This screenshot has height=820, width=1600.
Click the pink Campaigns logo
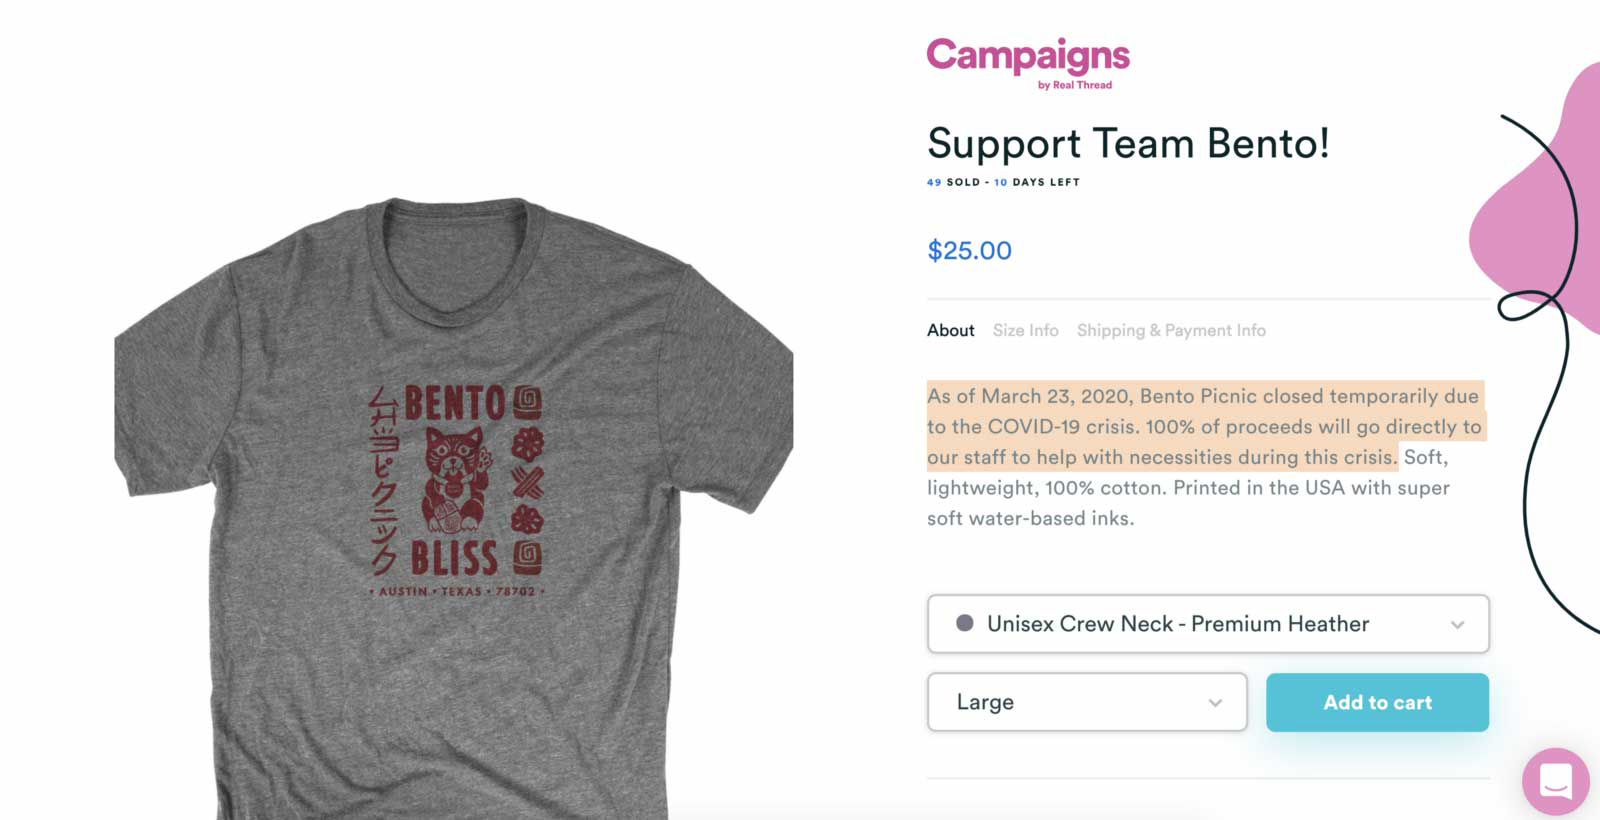click(1028, 56)
